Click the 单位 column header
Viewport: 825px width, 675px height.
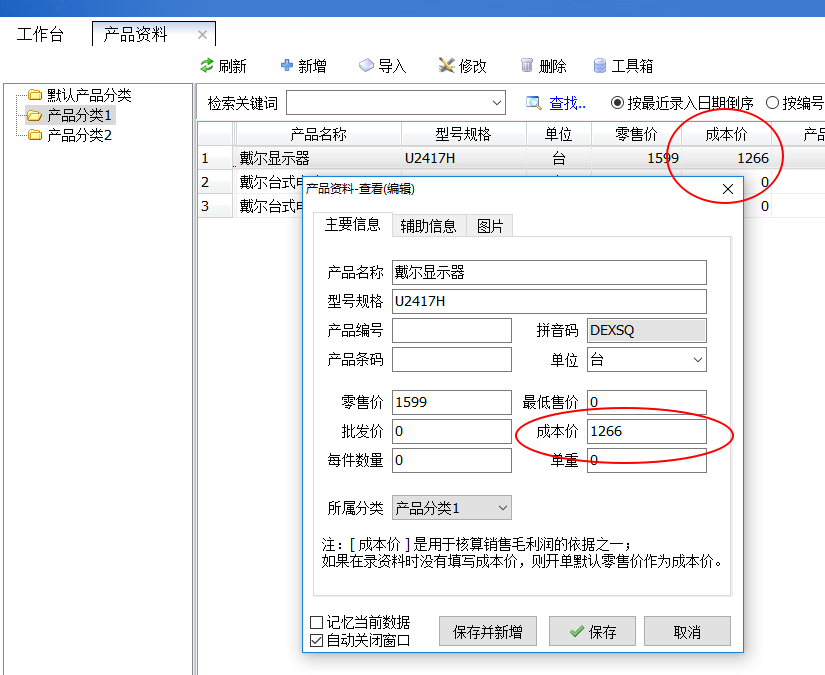559,134
